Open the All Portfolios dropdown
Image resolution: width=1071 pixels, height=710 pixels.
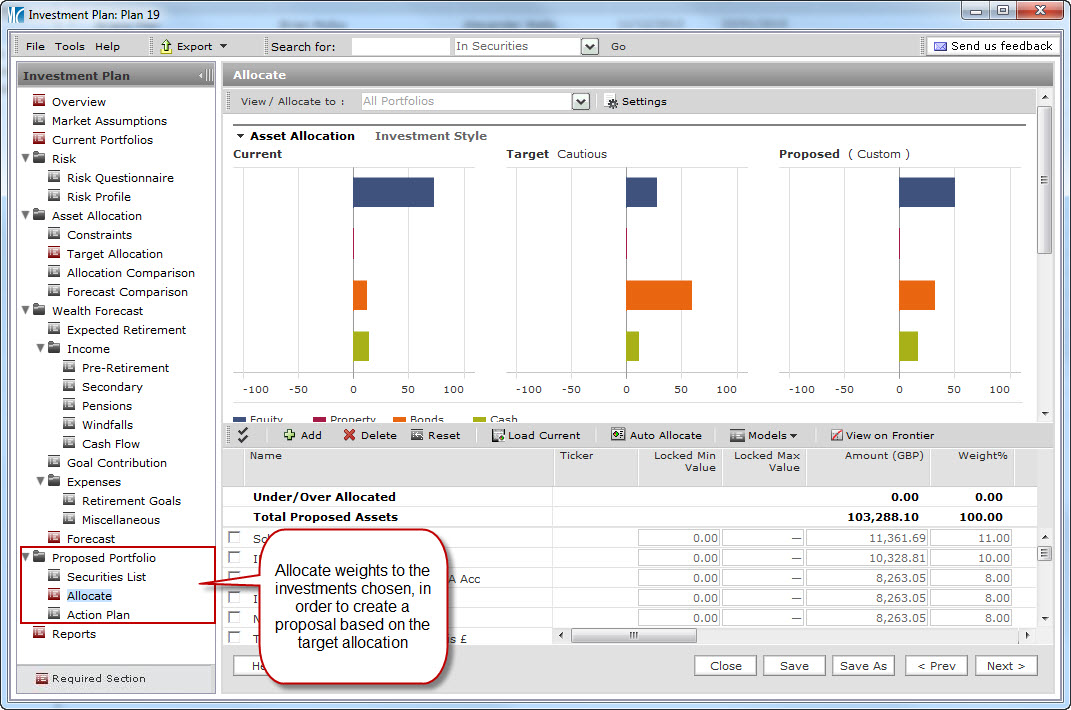pos(580,102)
